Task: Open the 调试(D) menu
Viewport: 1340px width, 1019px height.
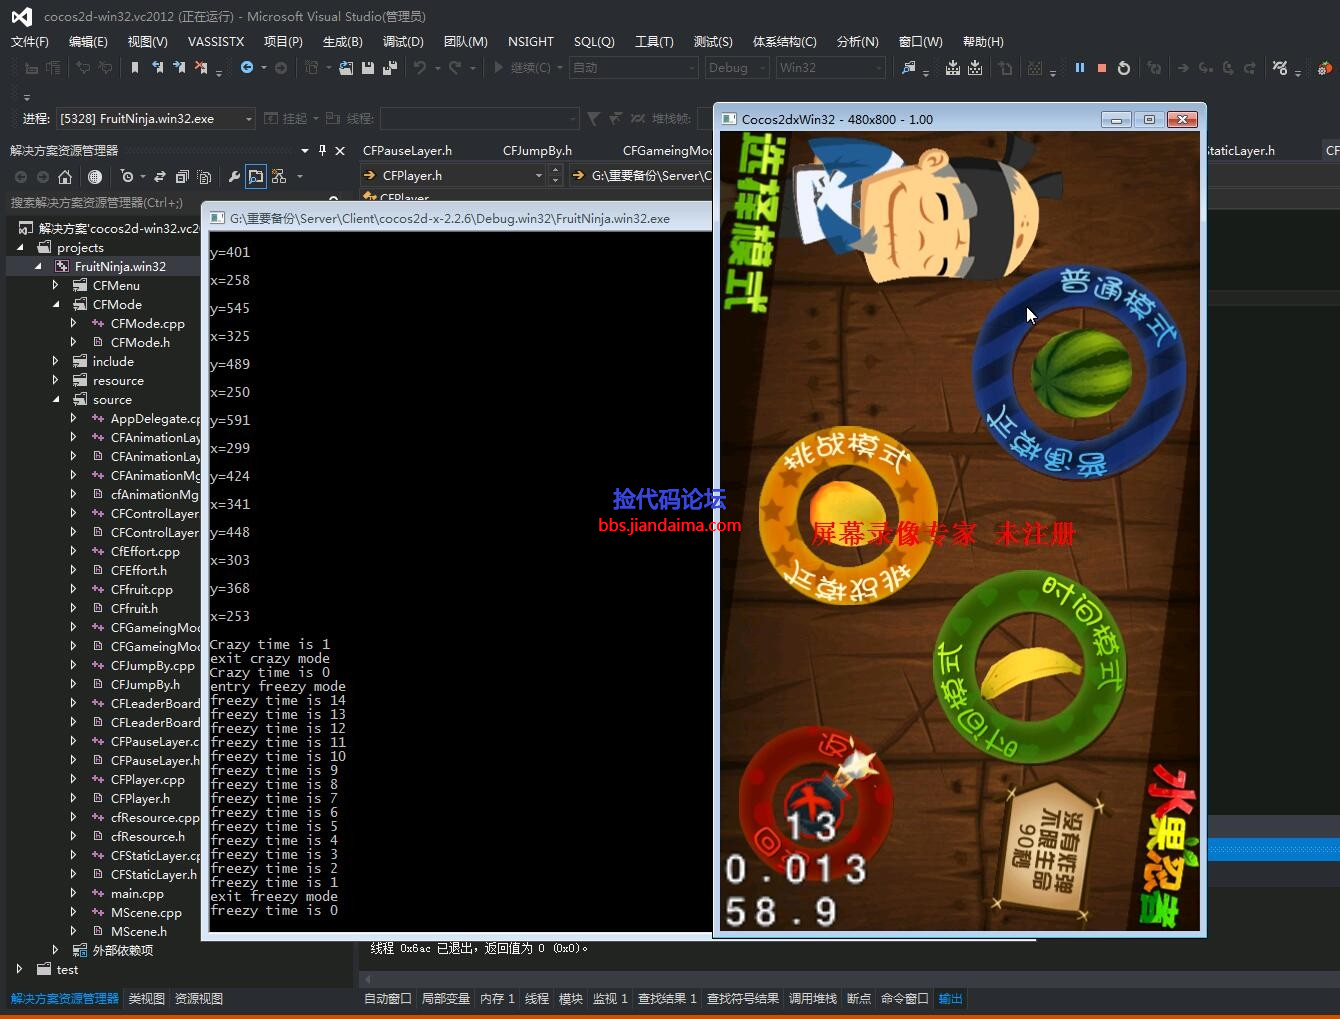Action: coord(403,41)
